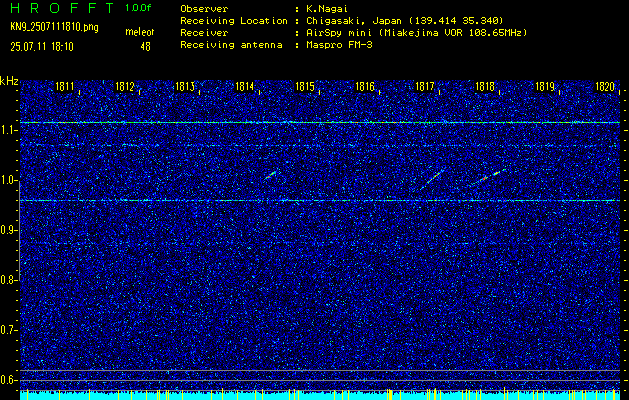Click the Observer field label
Image resolution: width=629 pixels, height=400 pixels.
coord(204,8)
